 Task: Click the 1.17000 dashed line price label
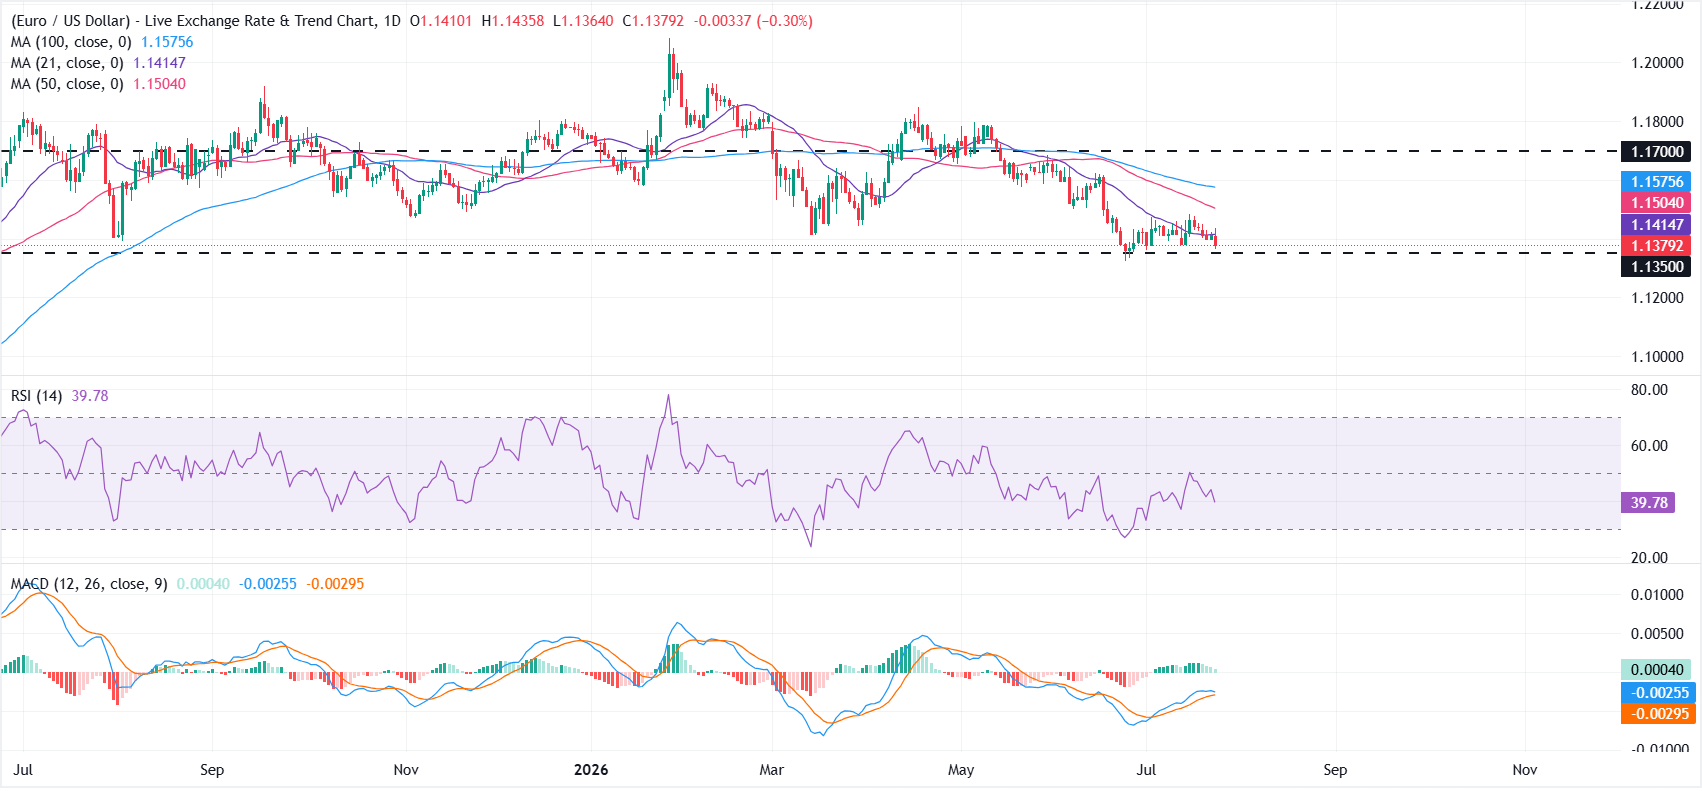(1657, 152)
